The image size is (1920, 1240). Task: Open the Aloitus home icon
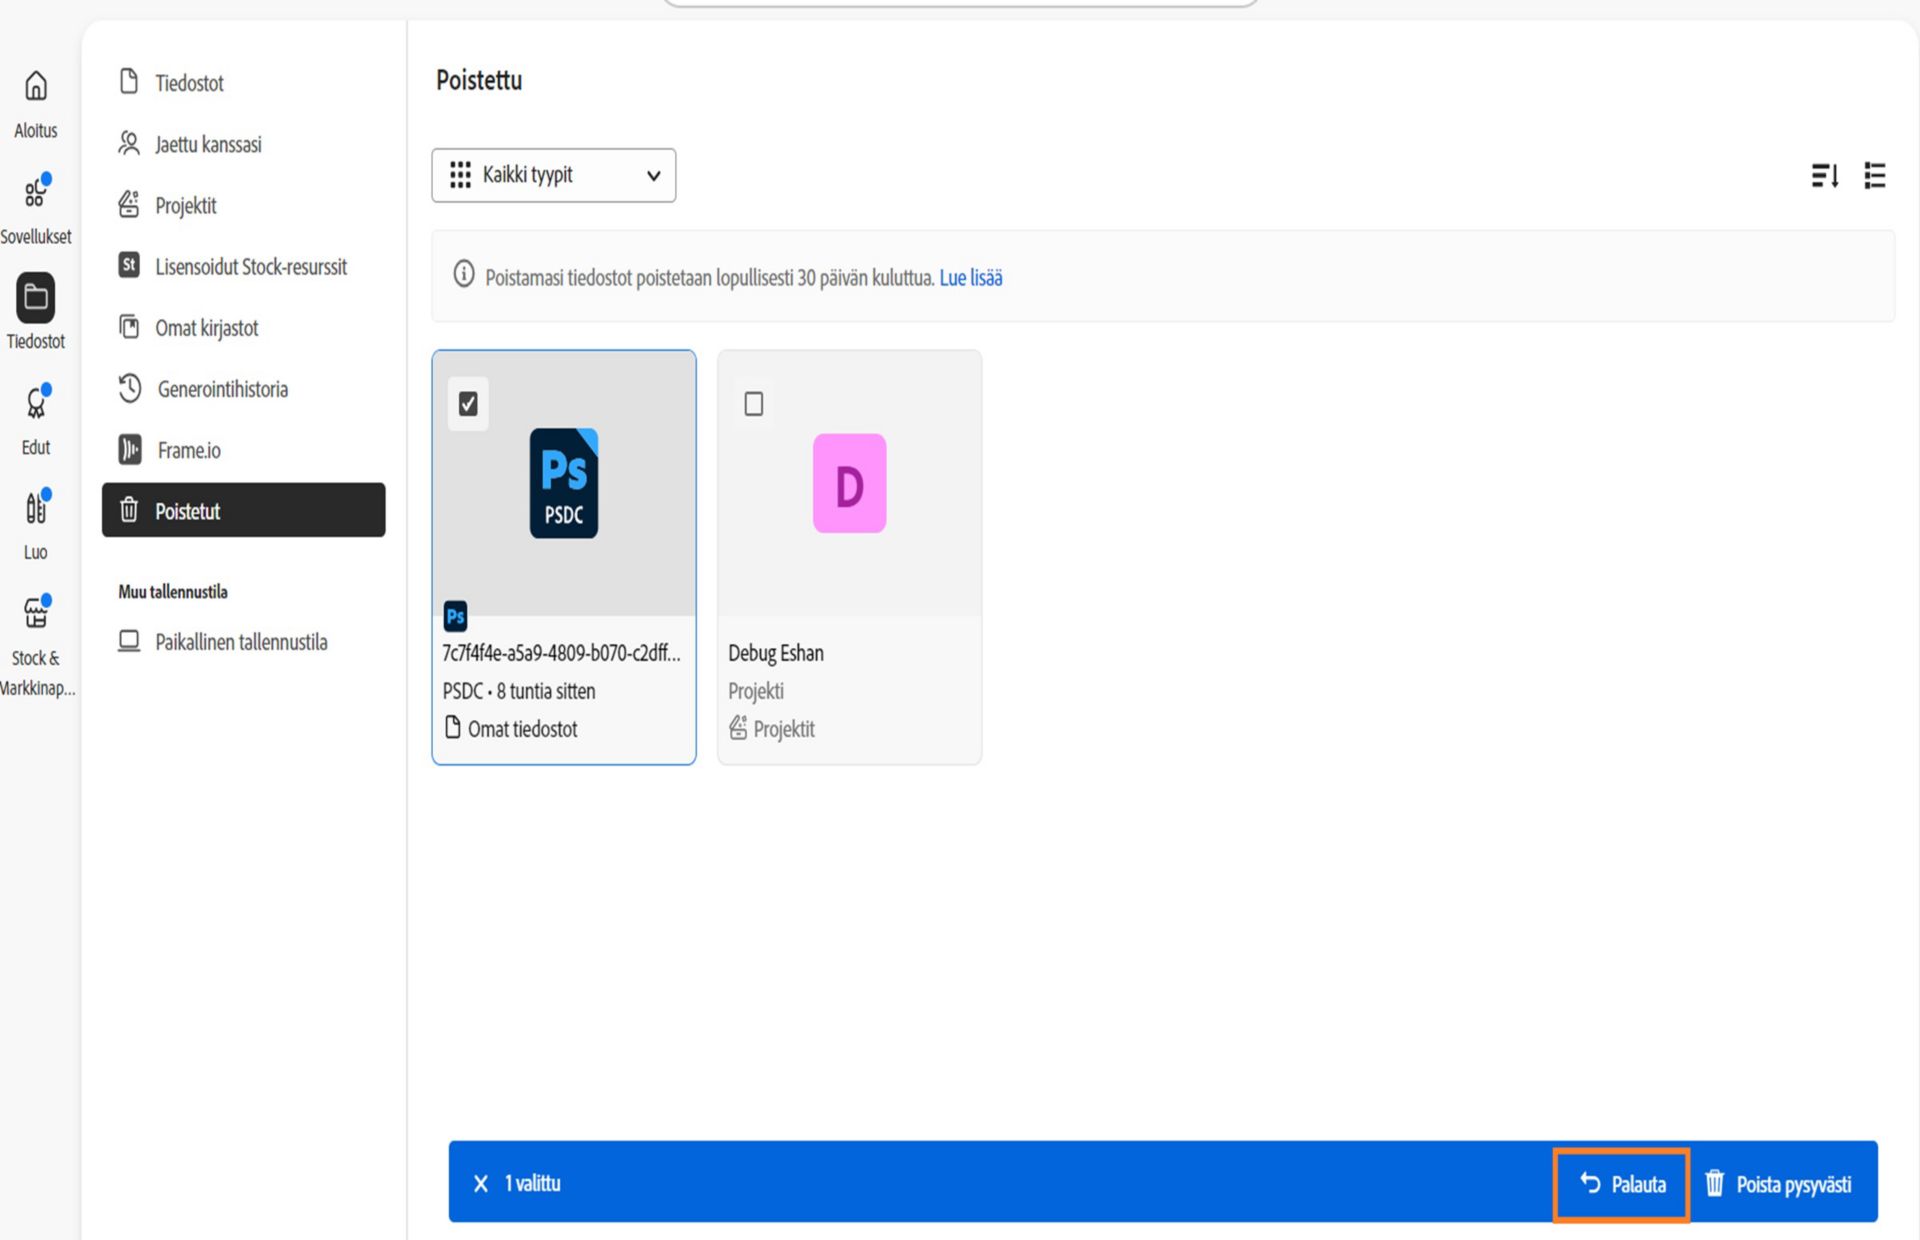(x=36, y=86)
